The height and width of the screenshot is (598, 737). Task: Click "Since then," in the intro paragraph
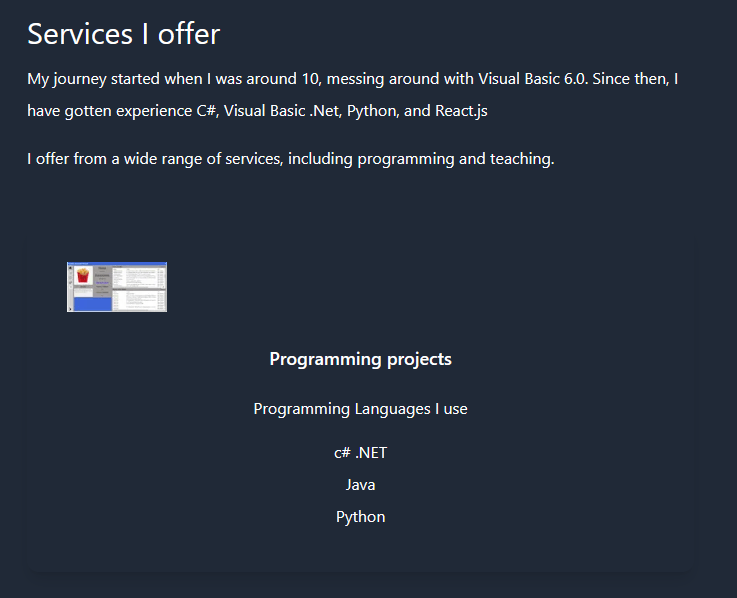tap(636, 78)
